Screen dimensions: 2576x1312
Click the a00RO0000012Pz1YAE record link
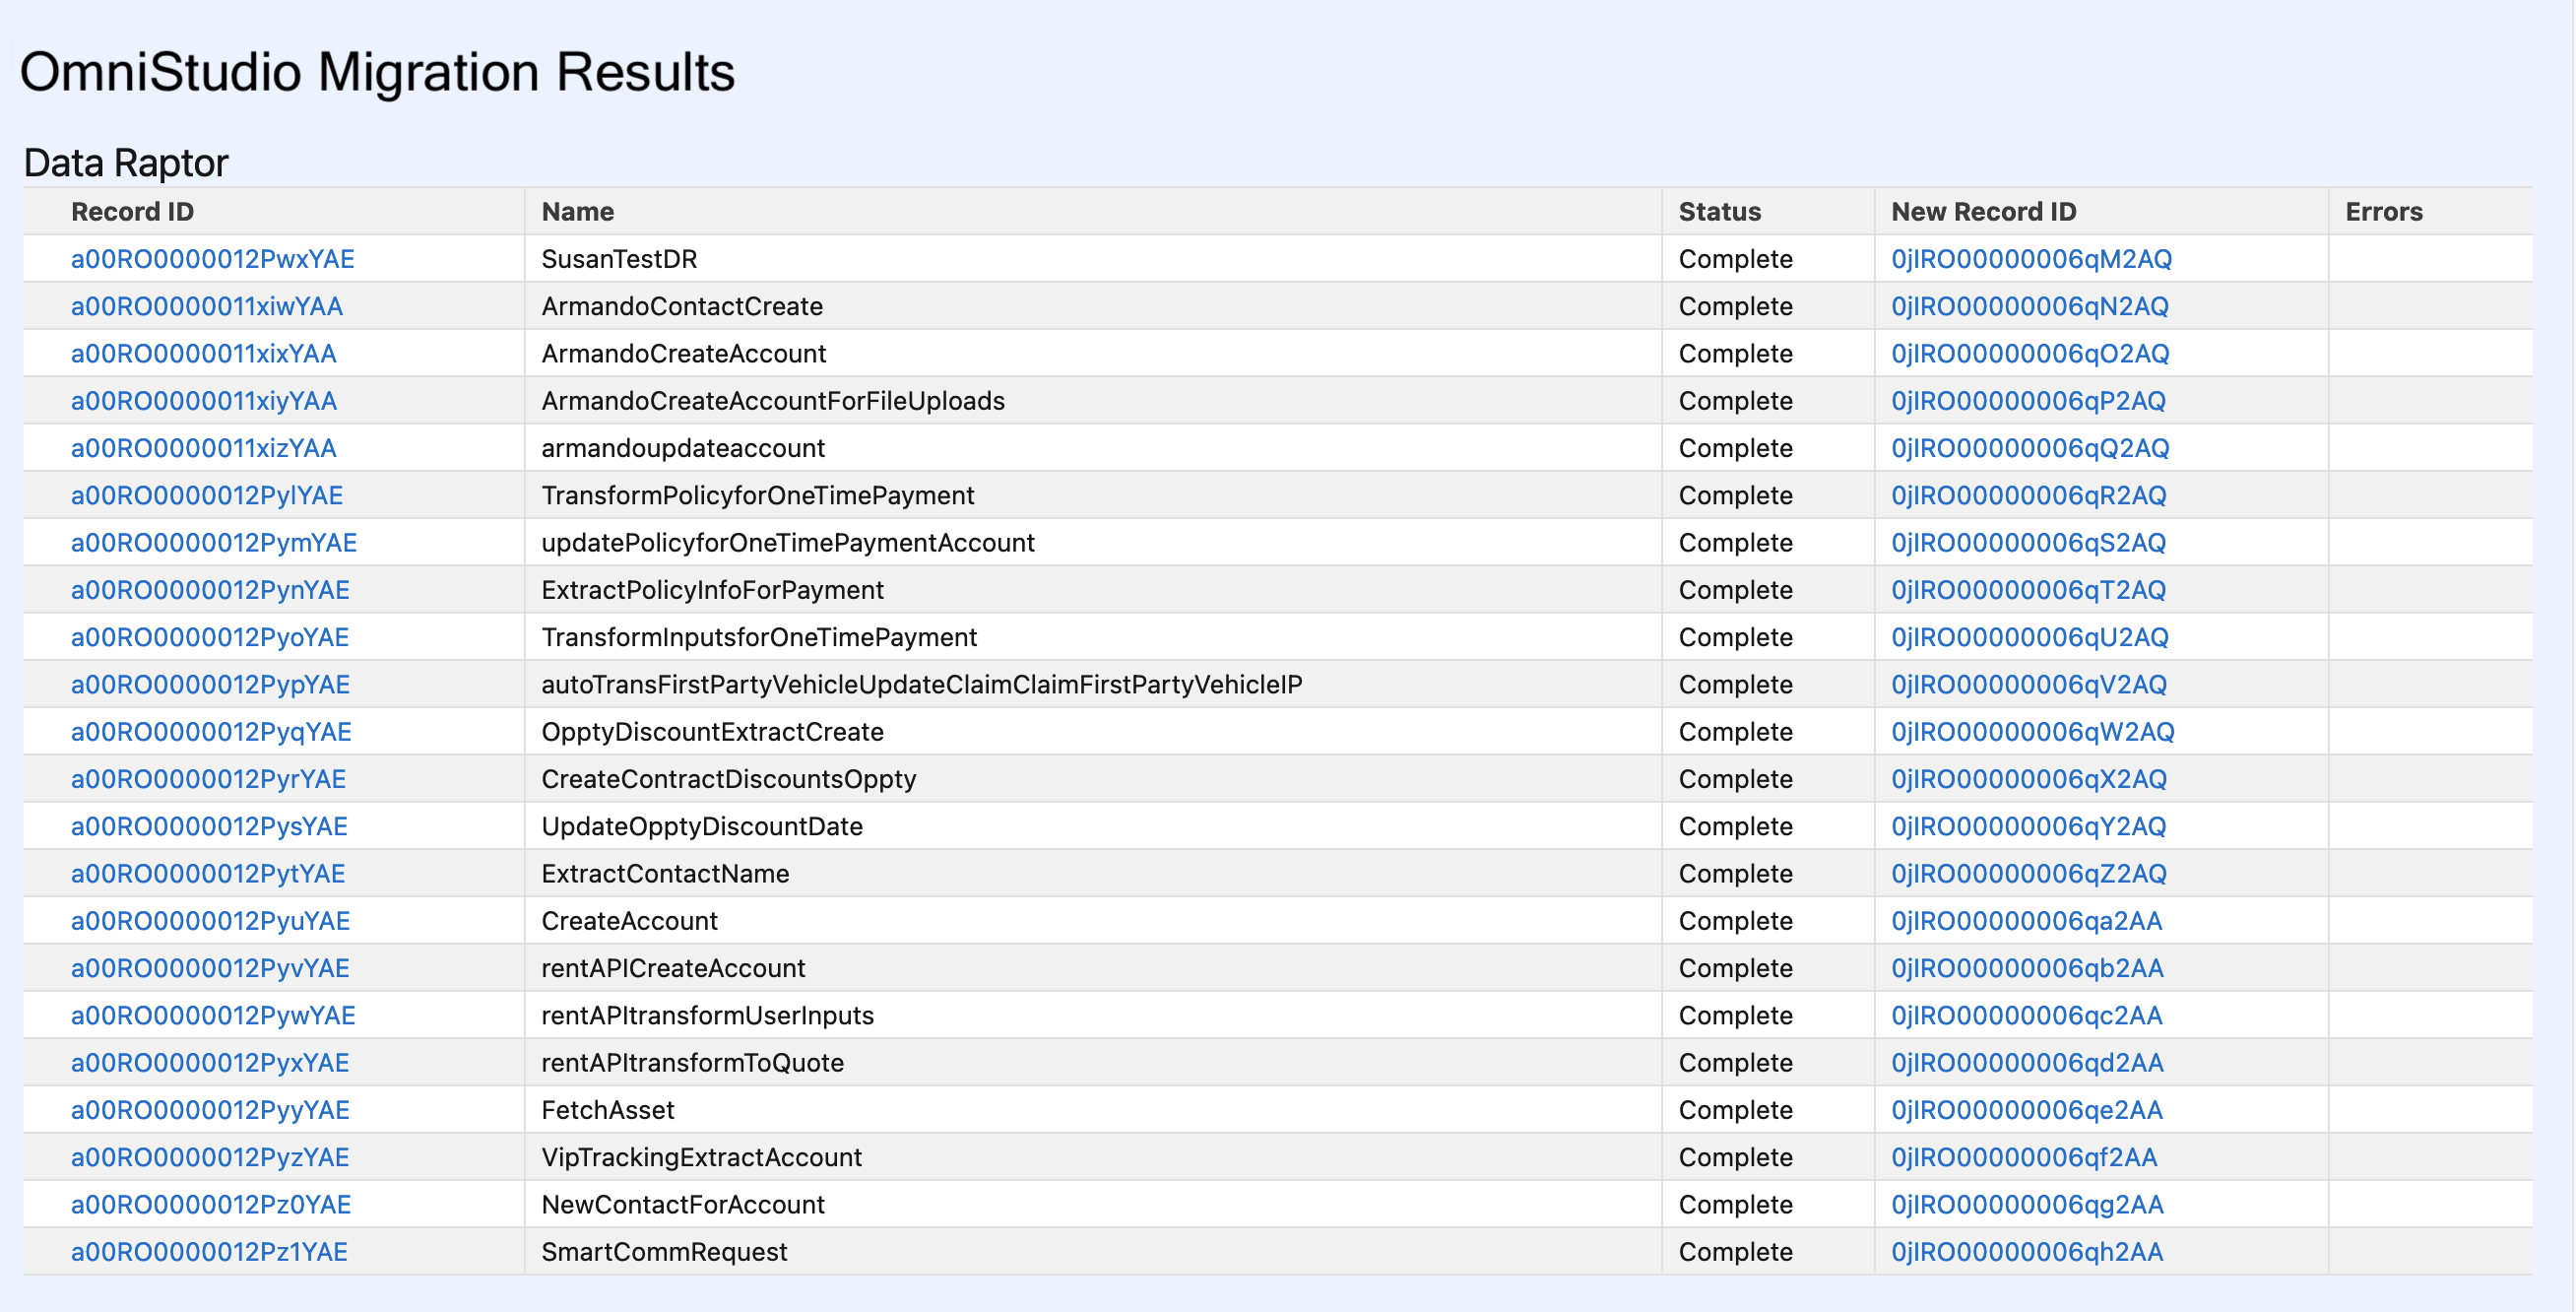[209, 1252]
